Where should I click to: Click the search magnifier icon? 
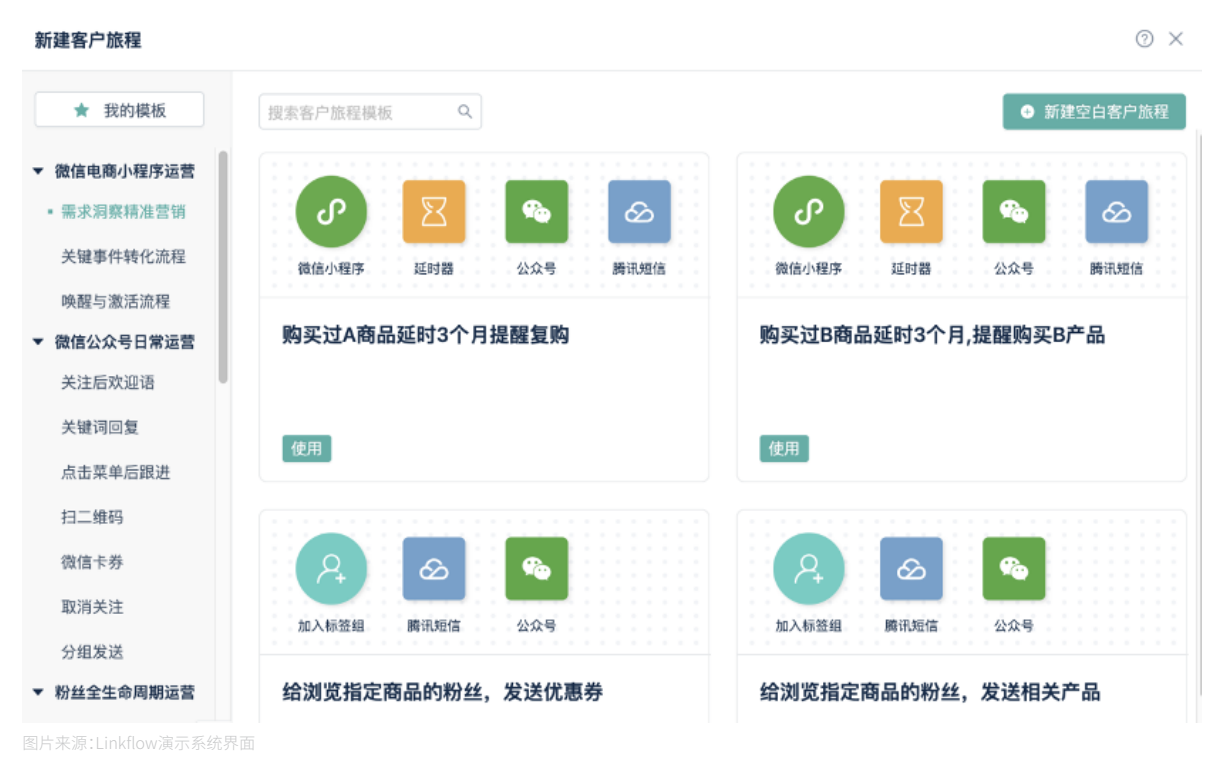[x=465, y=112]
